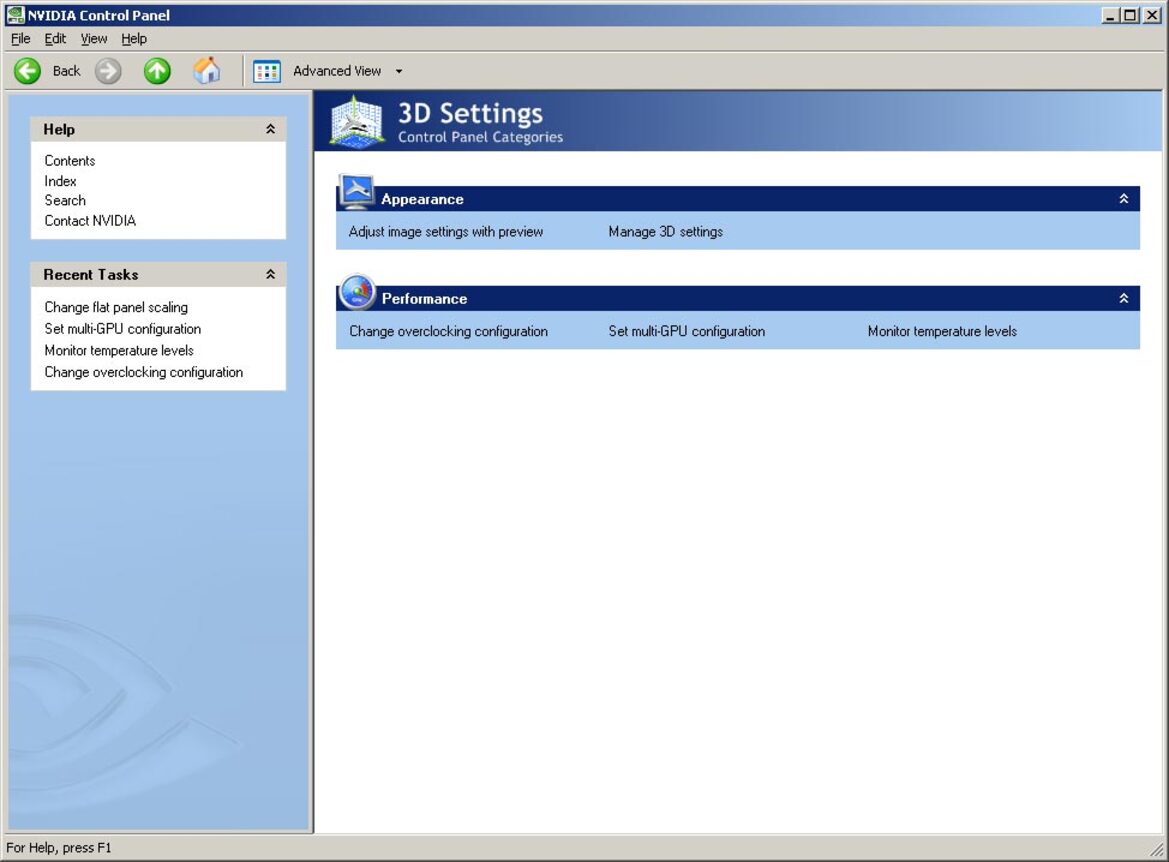Click the Performance category gauge icon
This screenshot has width=1169, height=862.
[x=357, y=292]
